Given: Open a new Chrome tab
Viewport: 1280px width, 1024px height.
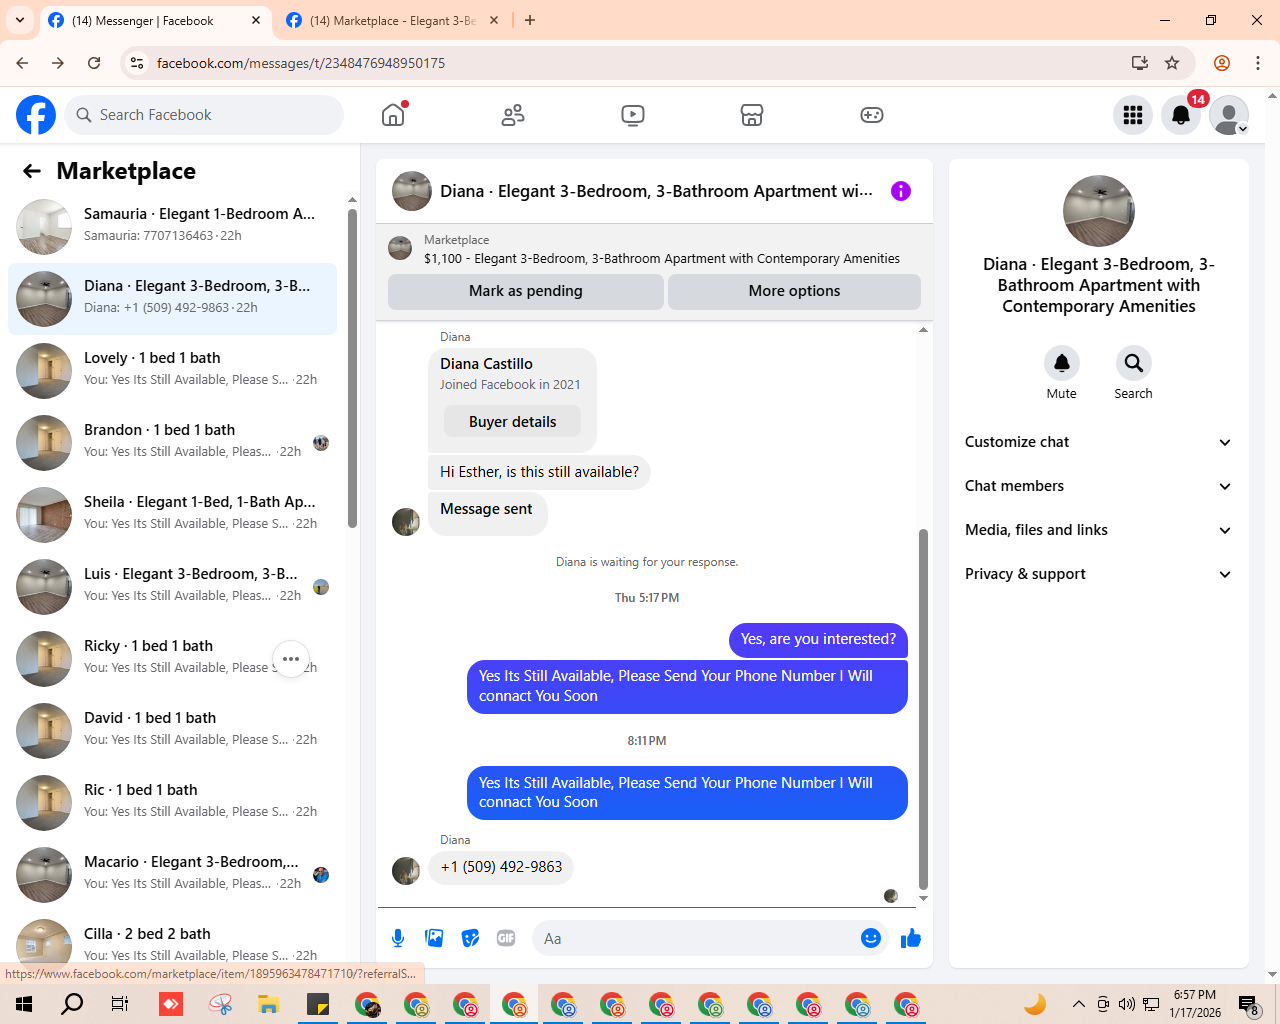Looking at the screenshot, I should click(x=530, y=20).
